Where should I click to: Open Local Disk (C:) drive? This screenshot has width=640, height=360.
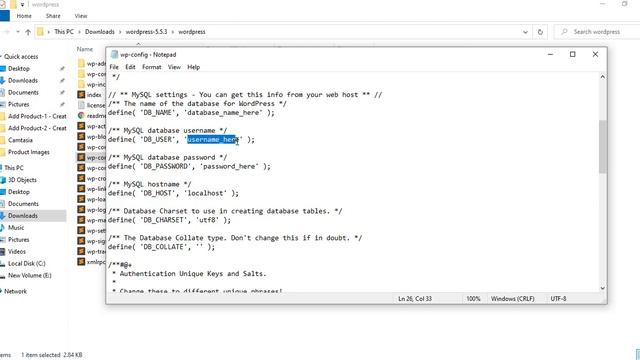(27, 263)
